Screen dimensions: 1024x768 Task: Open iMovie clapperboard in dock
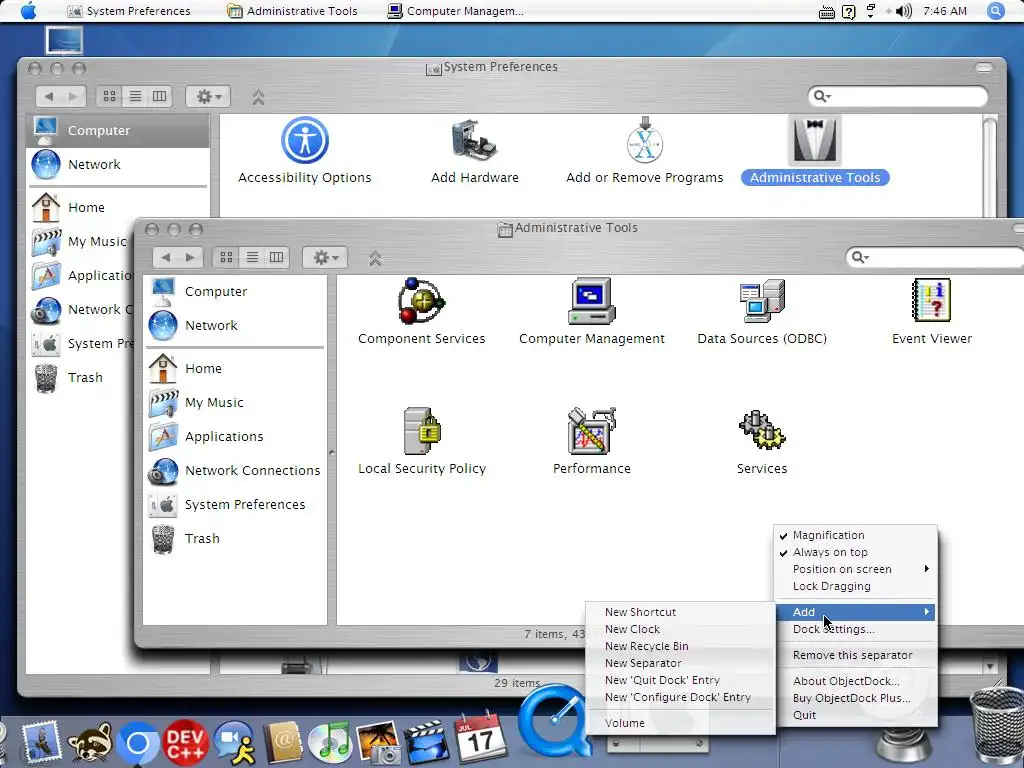(x=426, y=742)
